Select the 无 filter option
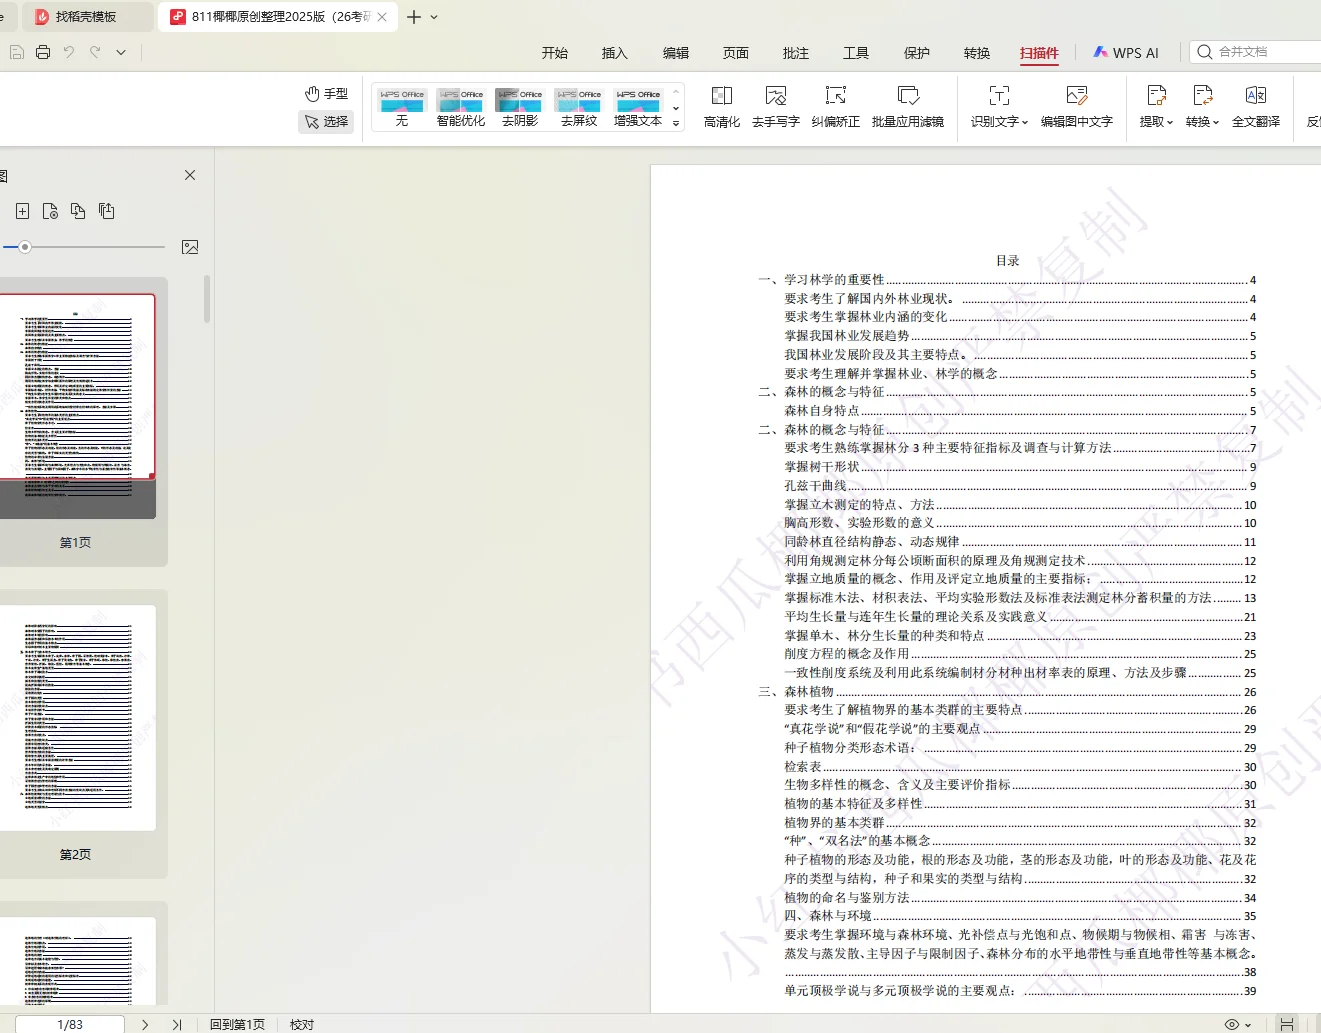1321x1033 pixels. point(400,105)
